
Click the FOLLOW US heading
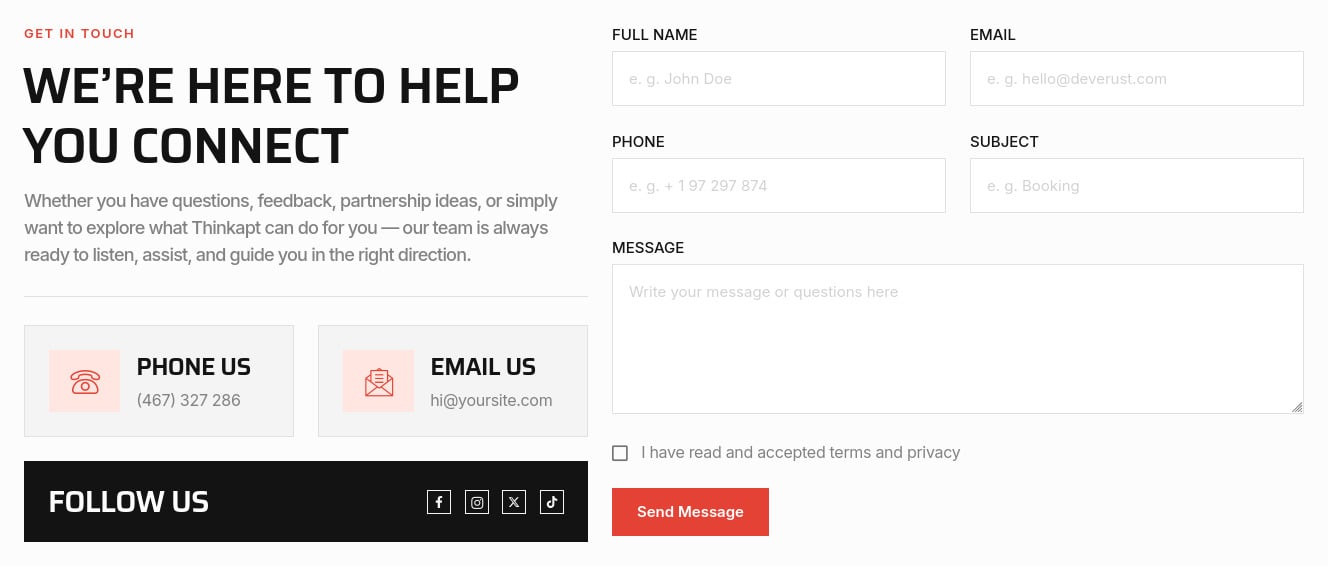click(x=129, y=502)
